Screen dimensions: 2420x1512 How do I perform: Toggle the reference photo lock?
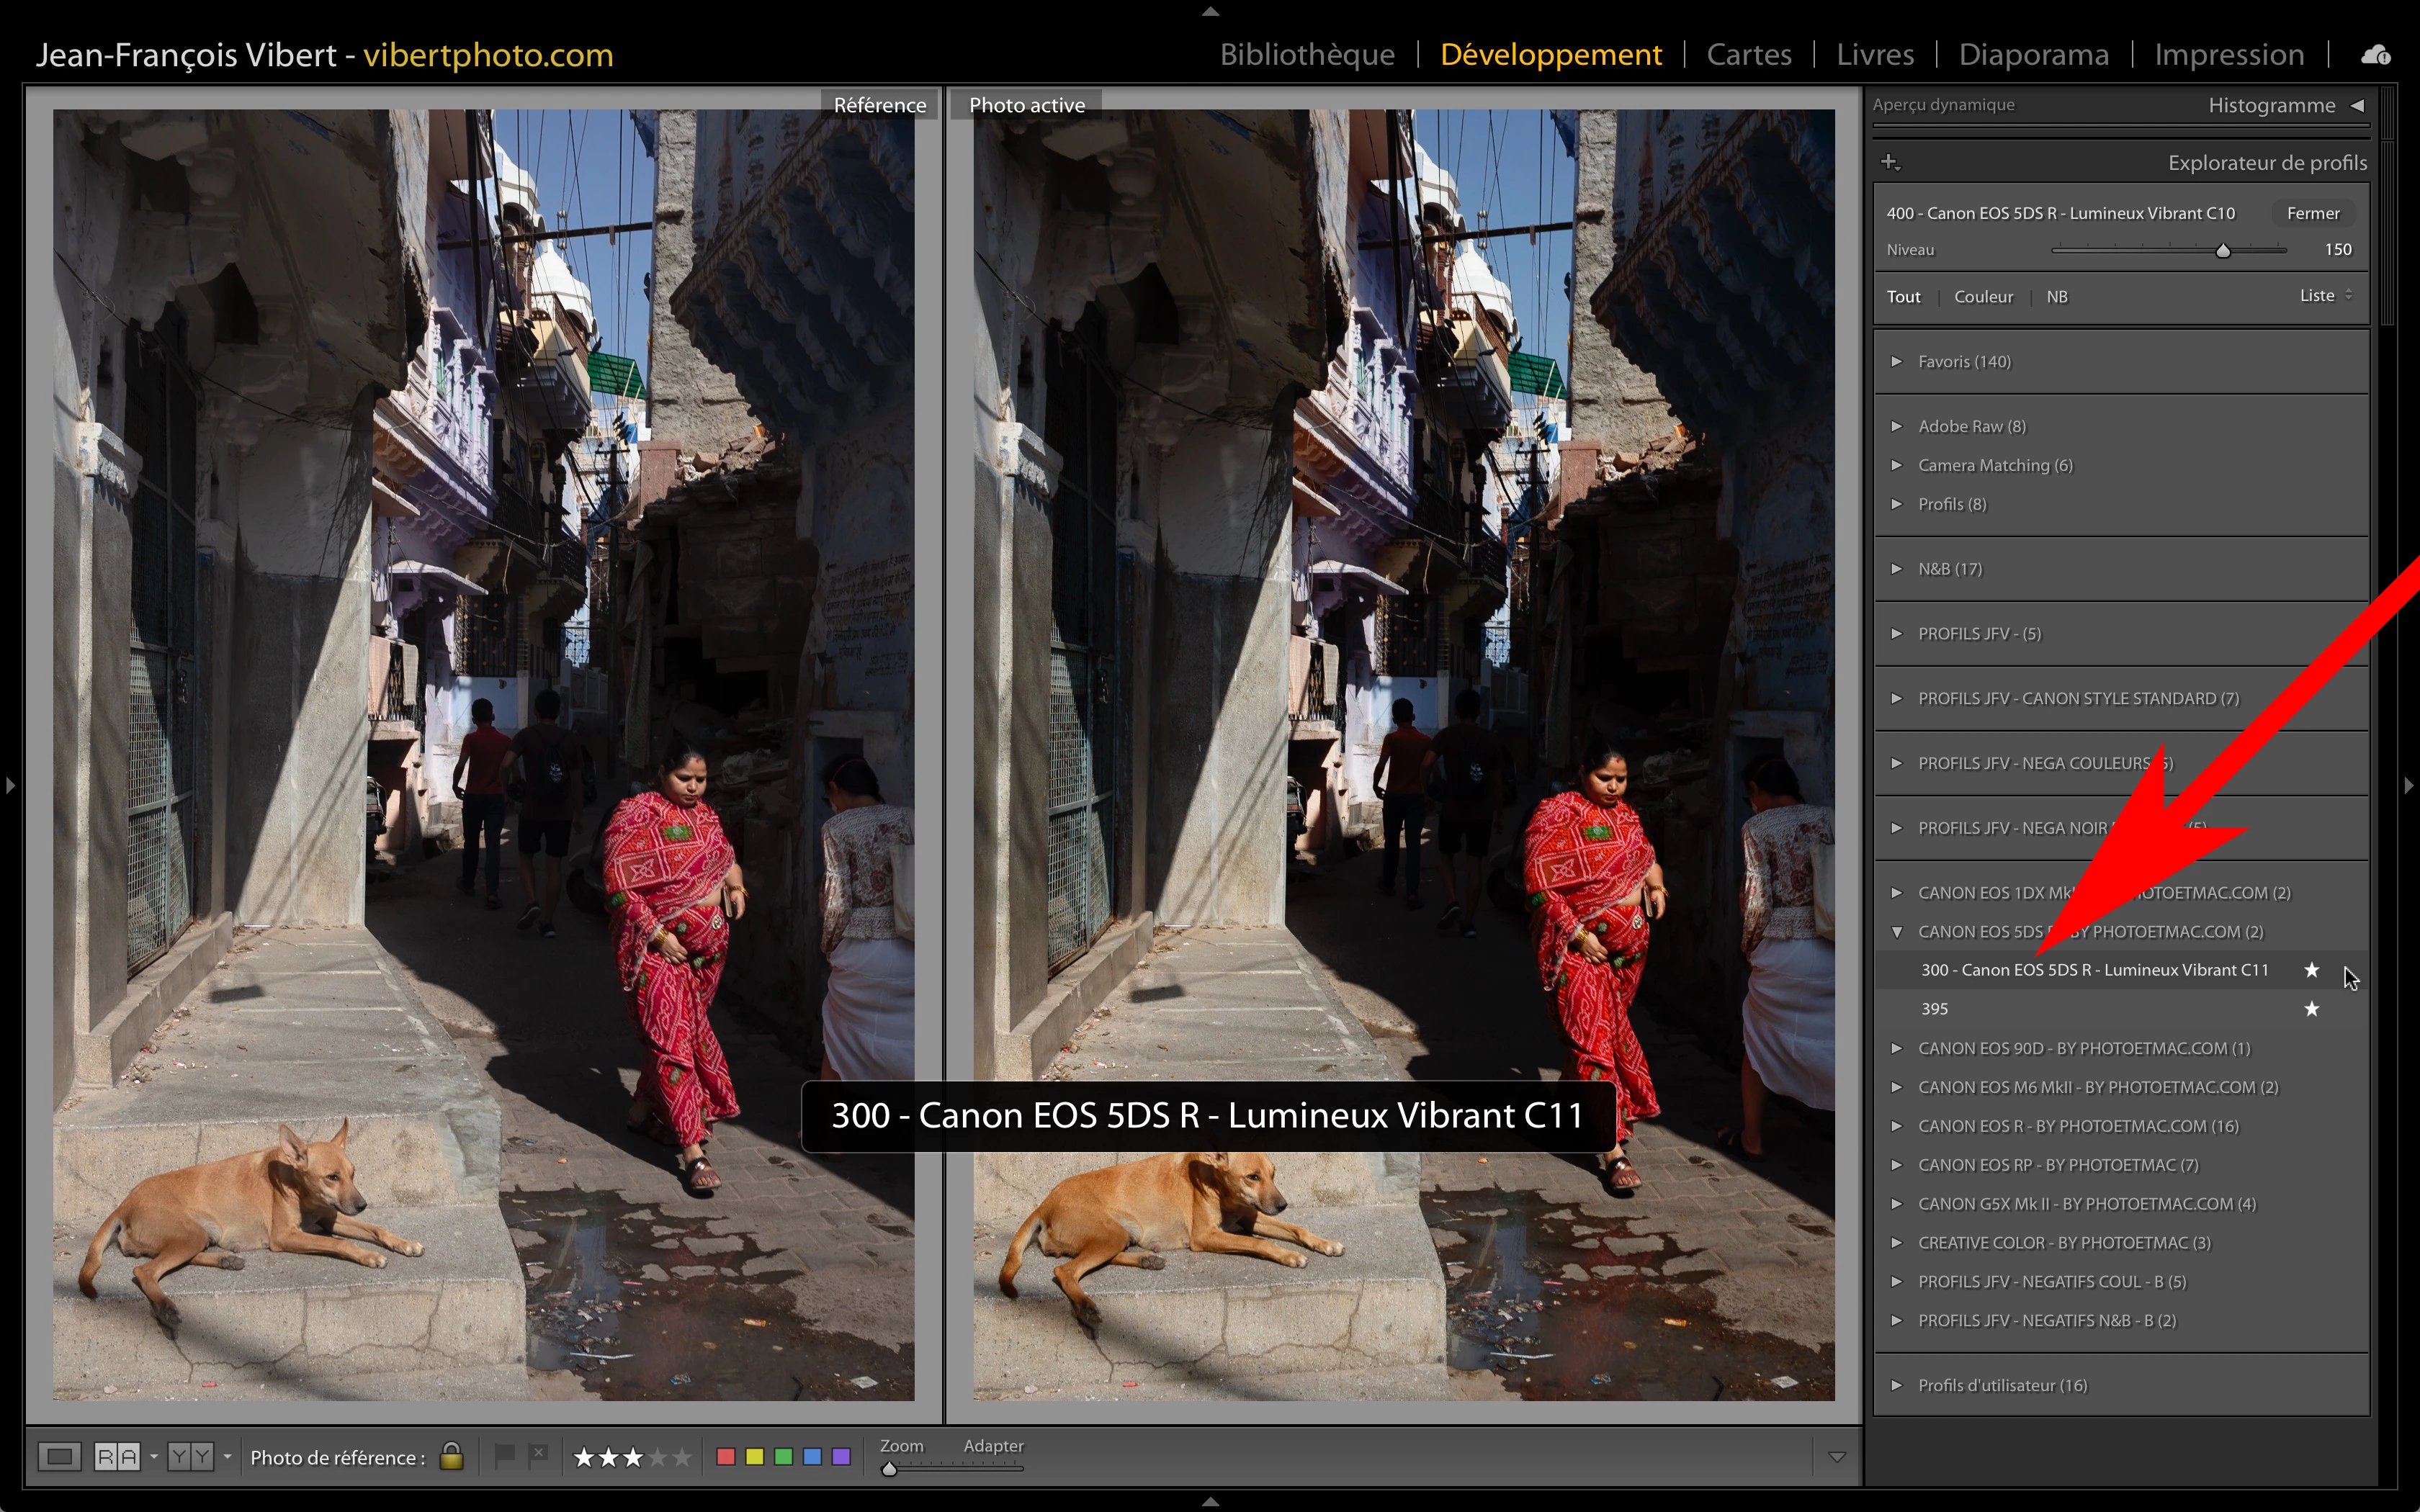[x=451, y=1456]
